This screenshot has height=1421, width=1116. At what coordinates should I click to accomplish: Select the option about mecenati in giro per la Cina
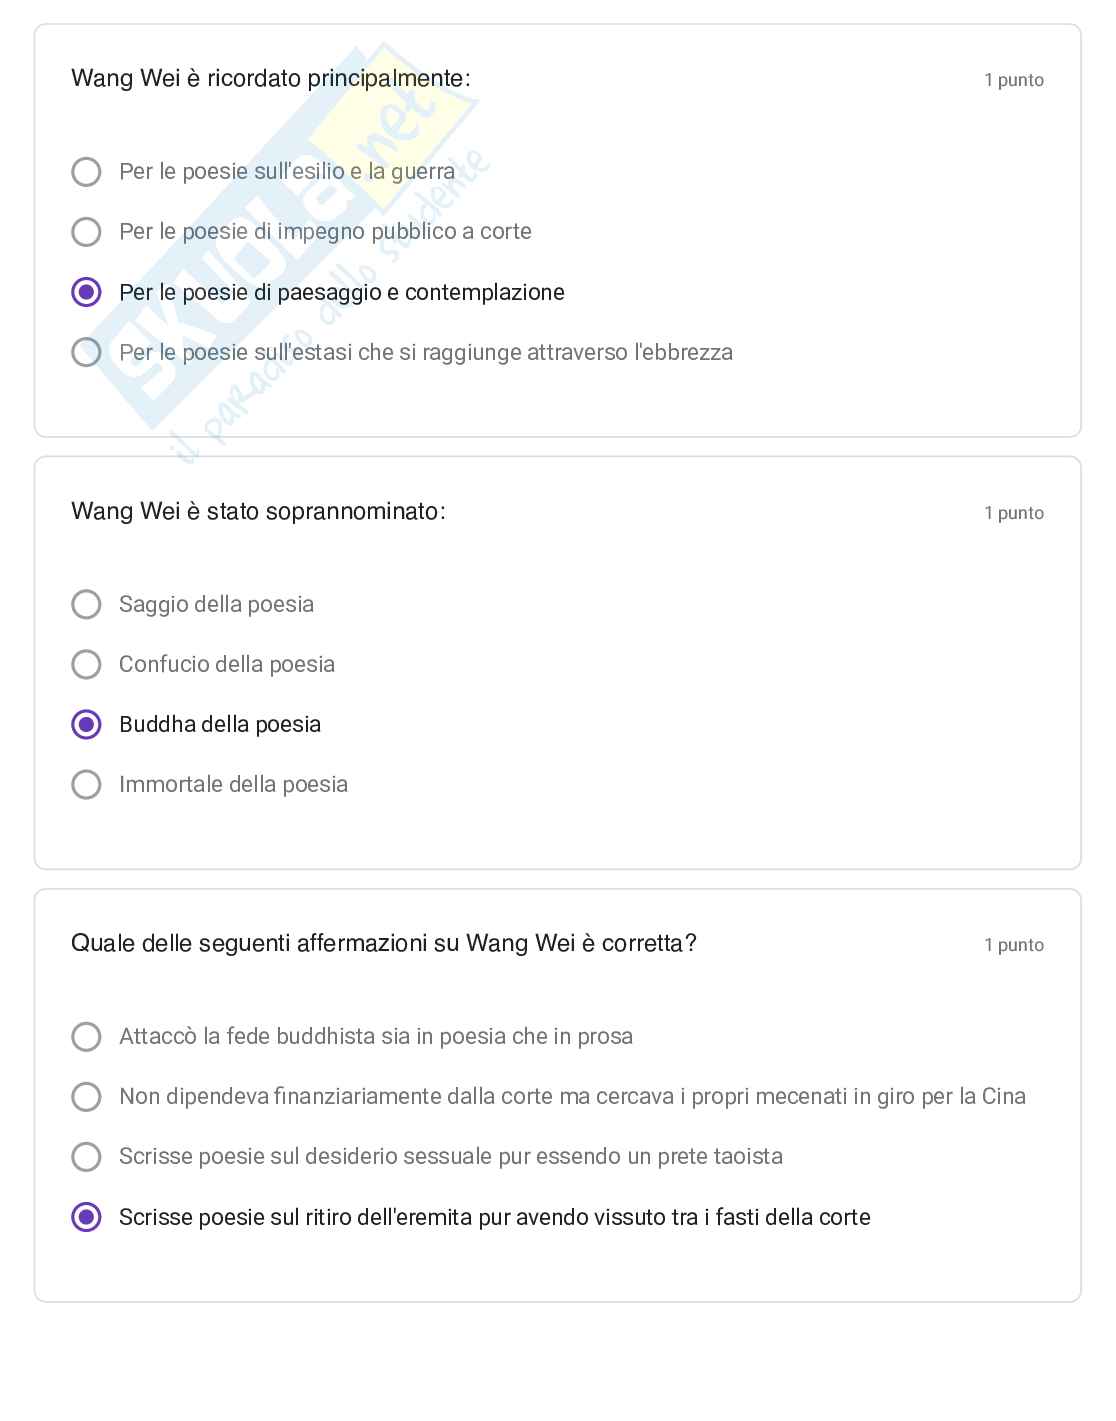[87, 1096]
